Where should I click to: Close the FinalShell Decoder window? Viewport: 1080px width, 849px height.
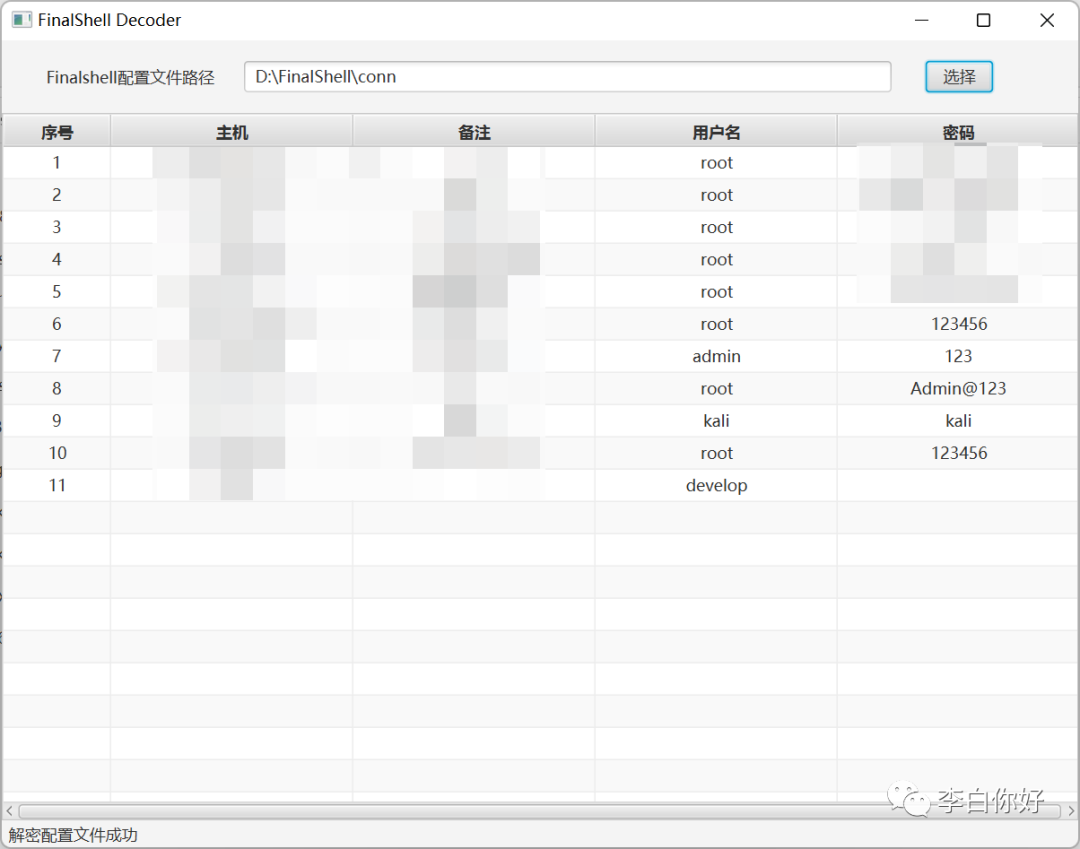point(1047,20)
